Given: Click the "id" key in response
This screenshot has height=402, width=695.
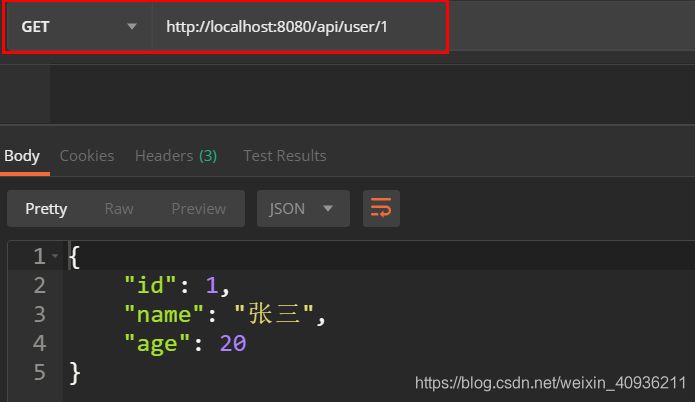Looking at the screenshot, I should (x=150, y=285).
